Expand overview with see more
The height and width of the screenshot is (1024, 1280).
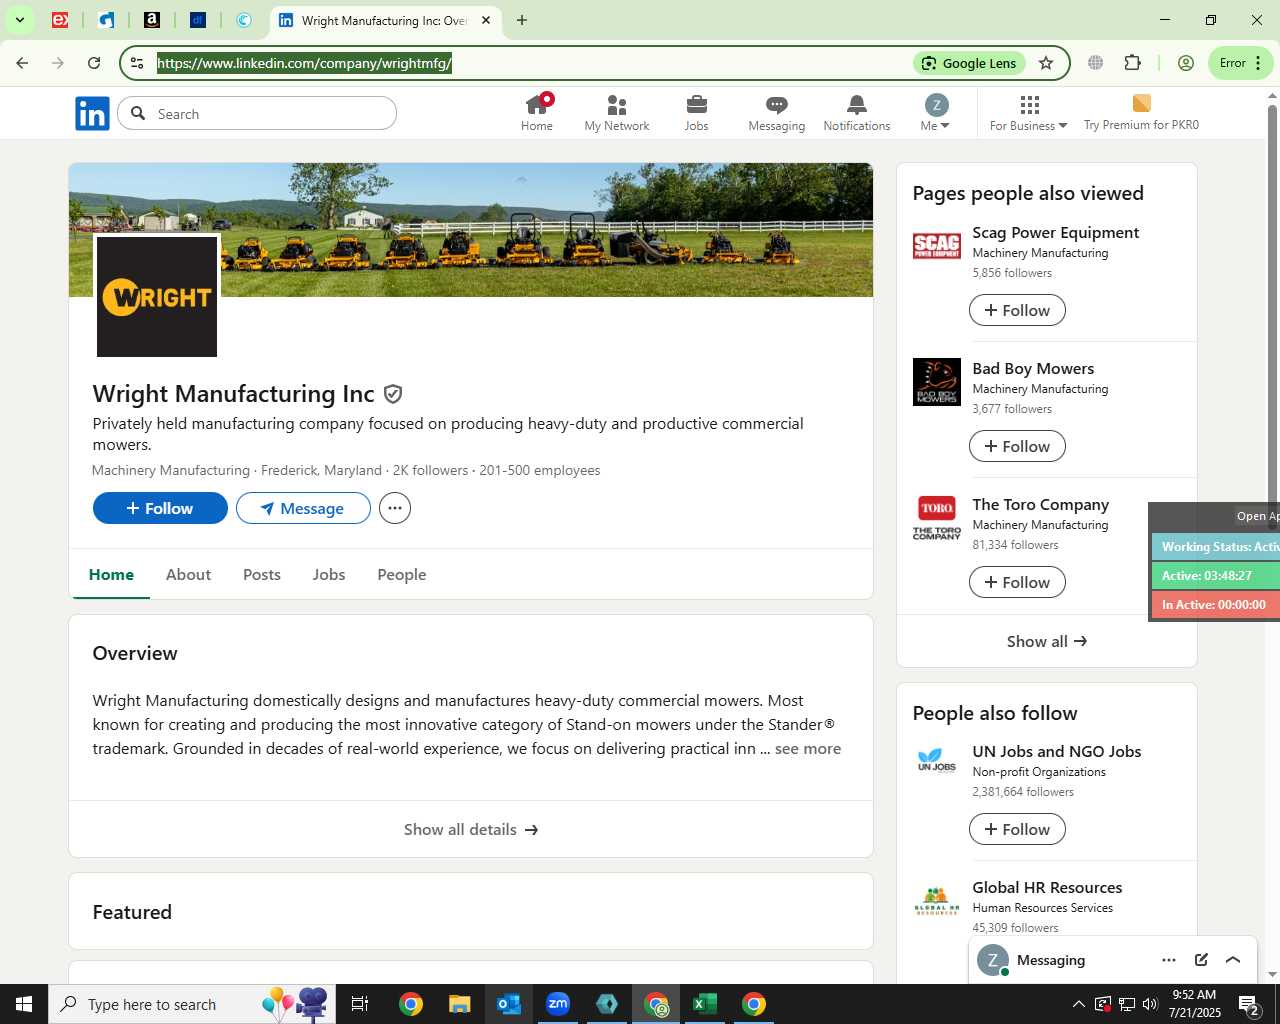pos(808,748)
